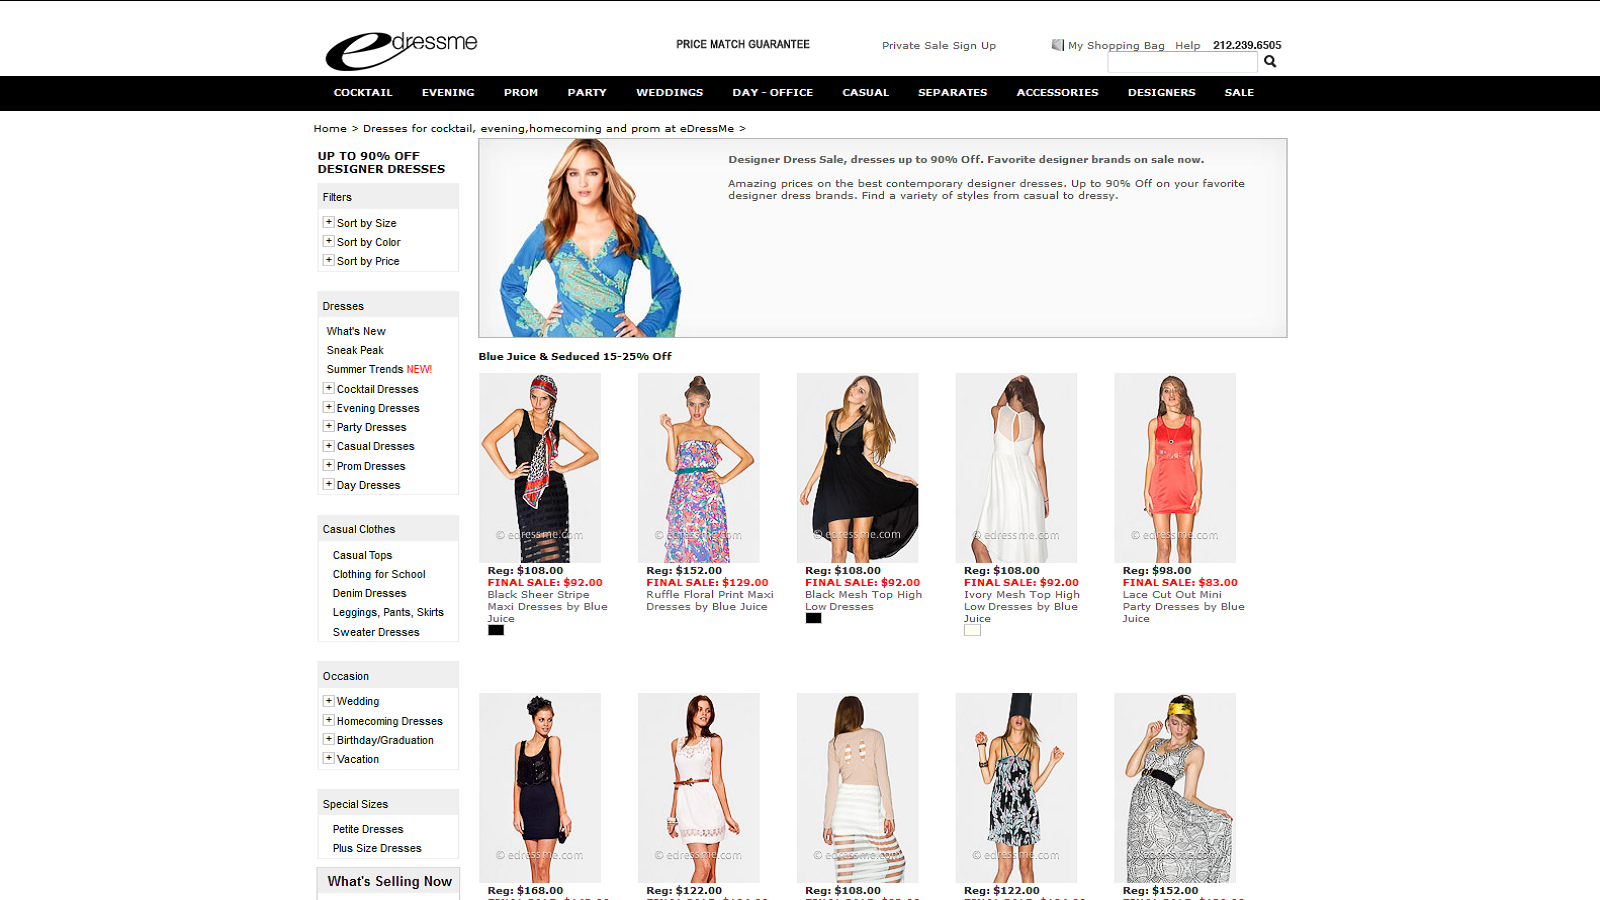
Task: Expand the Prom Dresses category
Action: tap(328, 465)
